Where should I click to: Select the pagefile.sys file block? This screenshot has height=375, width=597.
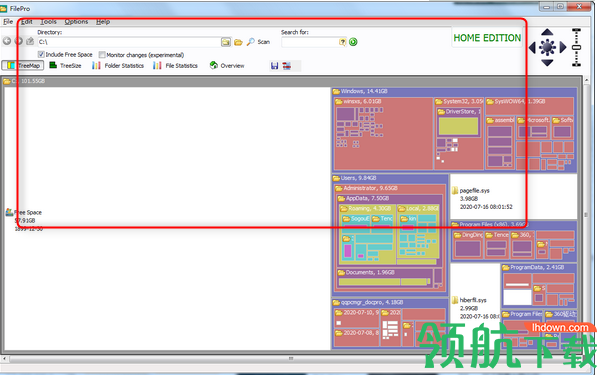(513, 196)
